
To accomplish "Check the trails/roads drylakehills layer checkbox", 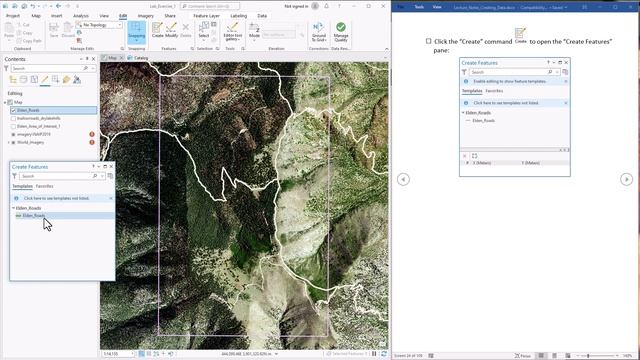I will pos(13,118).
